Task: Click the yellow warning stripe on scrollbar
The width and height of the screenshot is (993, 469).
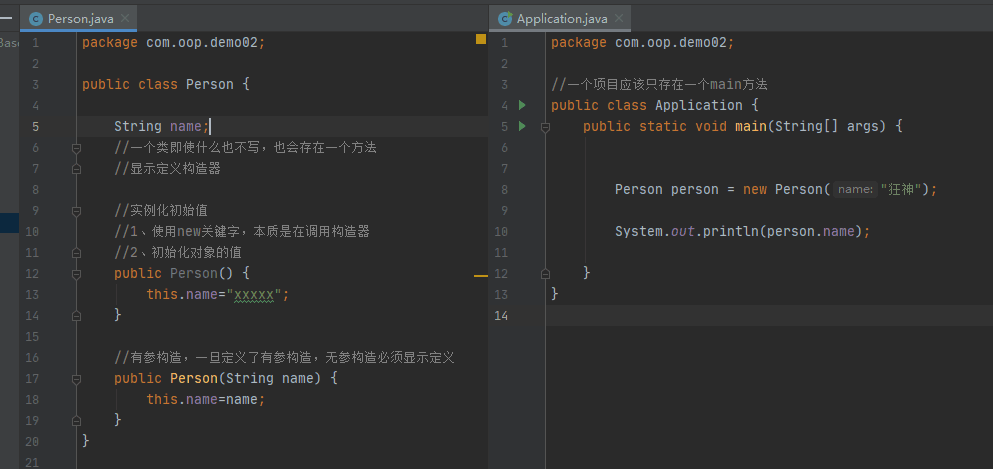Action: 480,275
